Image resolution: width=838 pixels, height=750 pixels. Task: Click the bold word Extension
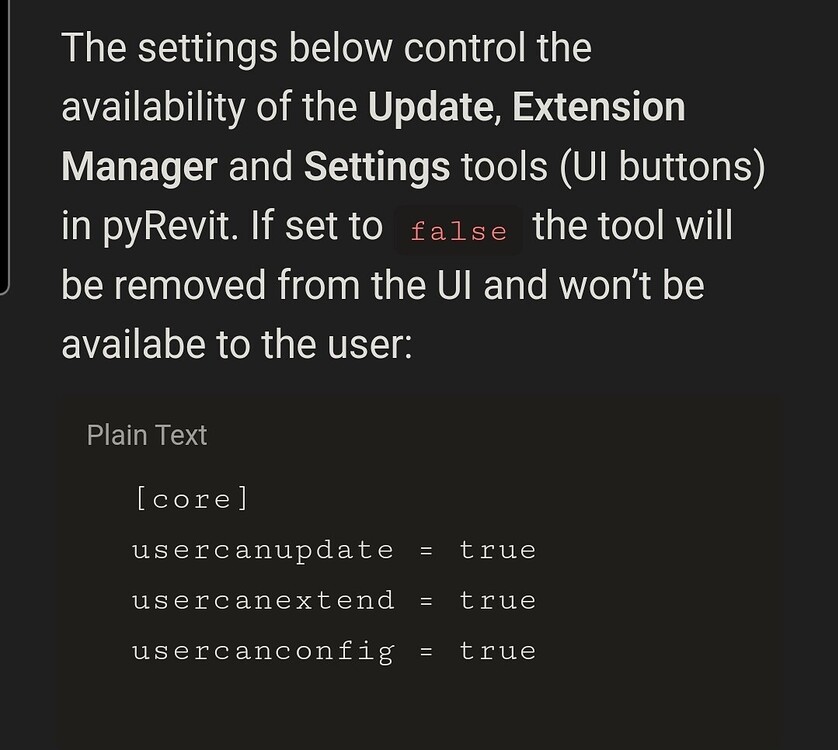coord(599,106)
